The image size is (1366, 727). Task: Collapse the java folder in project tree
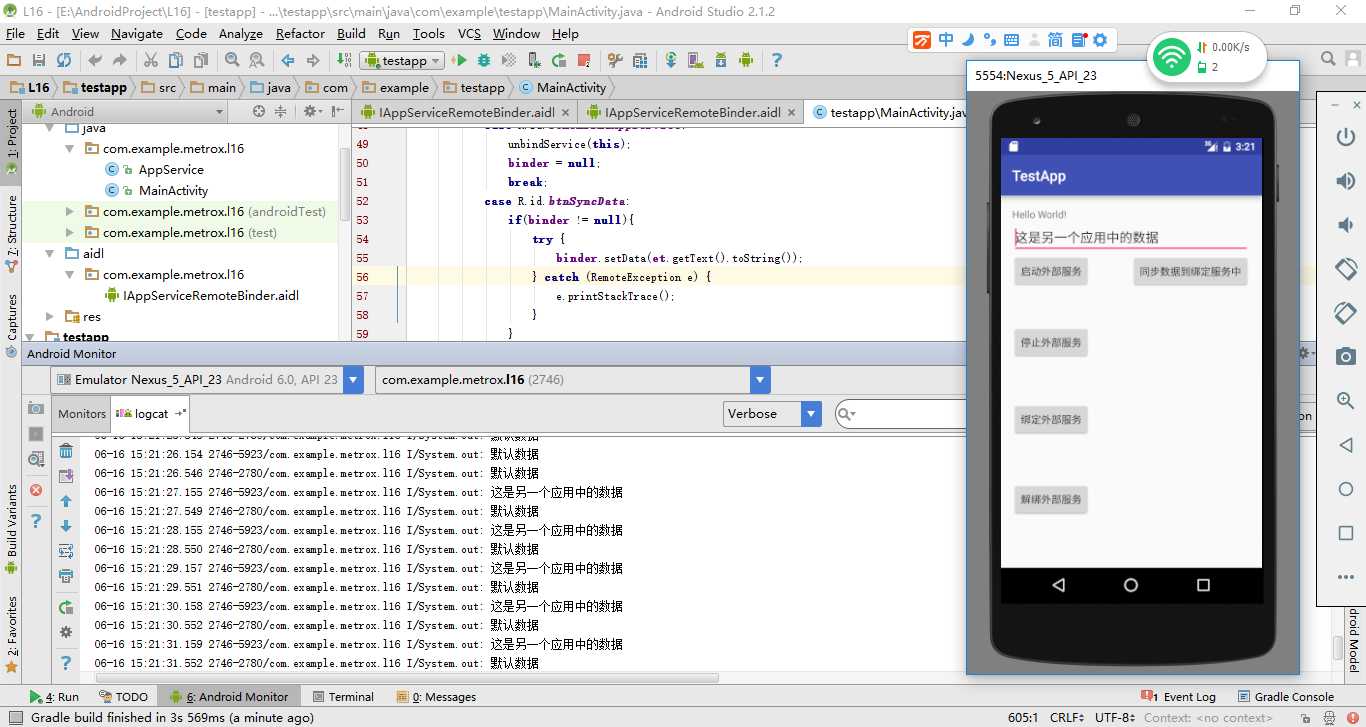[50, 128]
